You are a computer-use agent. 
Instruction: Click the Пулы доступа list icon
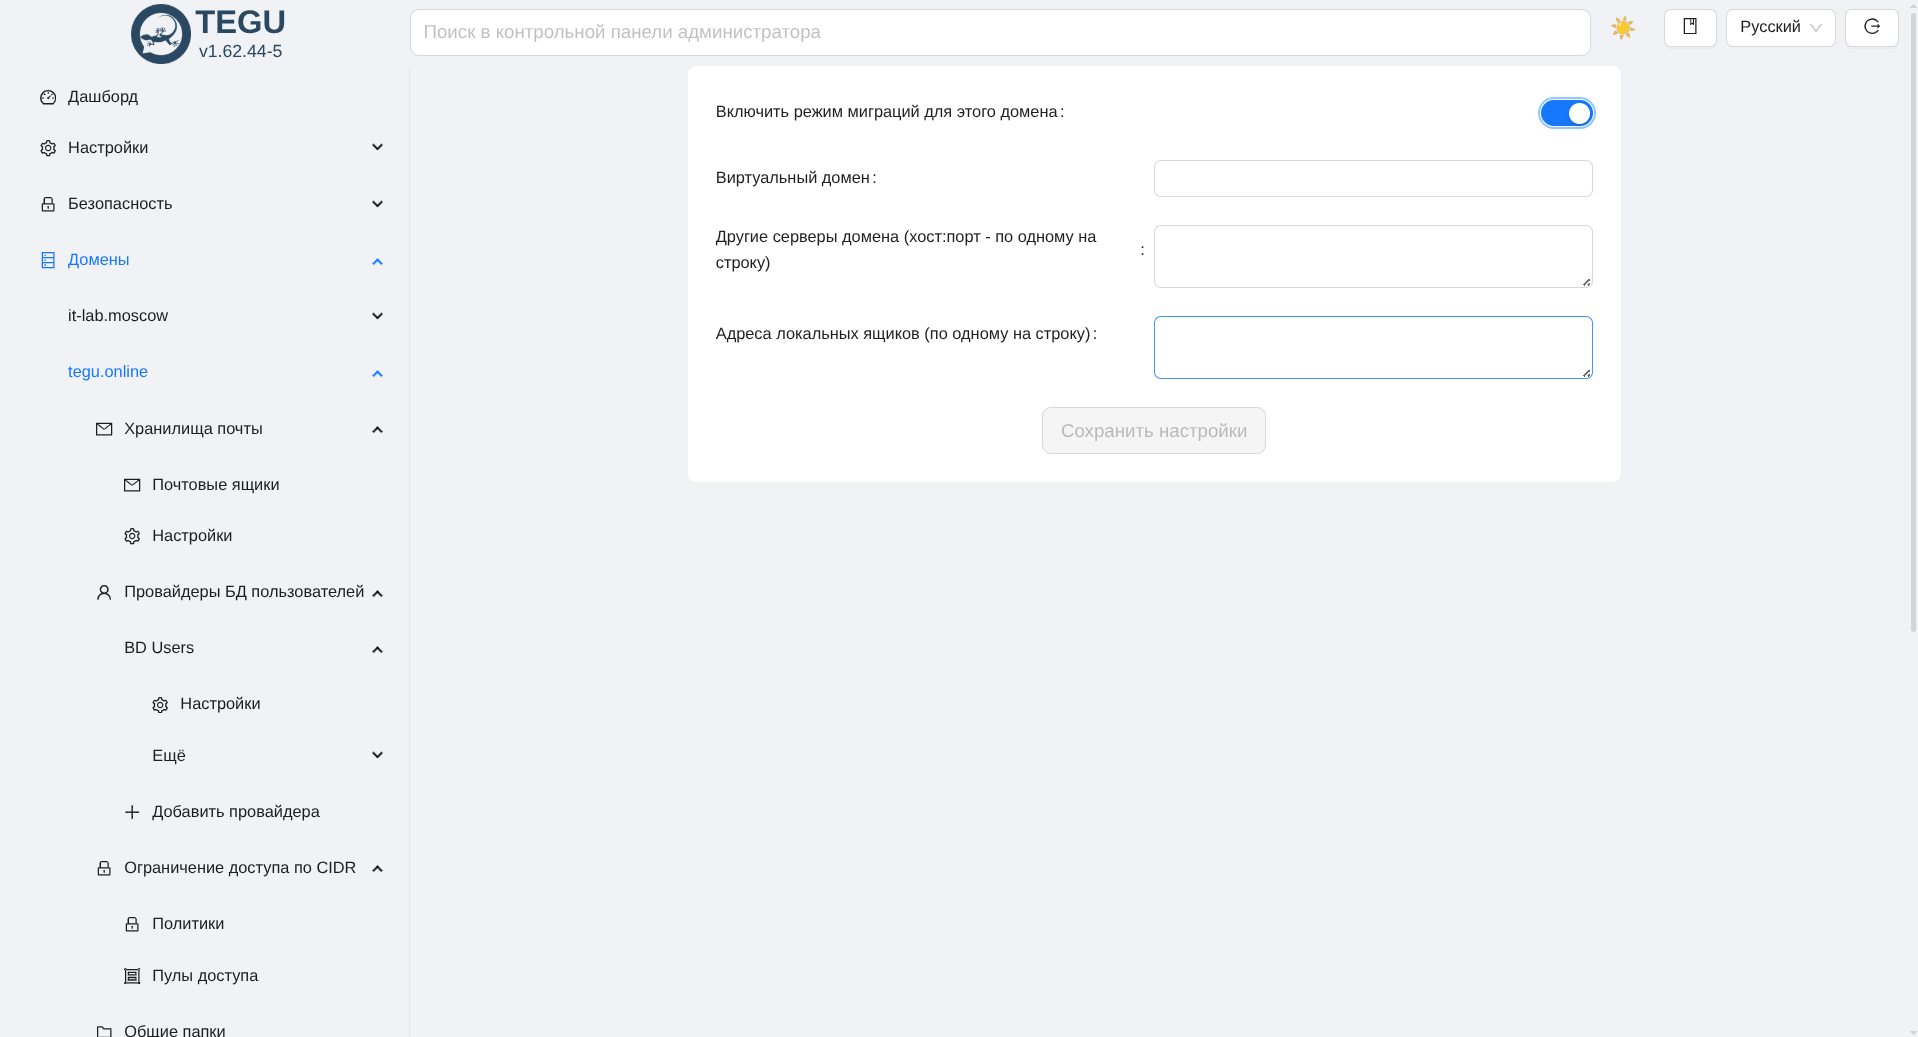[x=132, y=976]
